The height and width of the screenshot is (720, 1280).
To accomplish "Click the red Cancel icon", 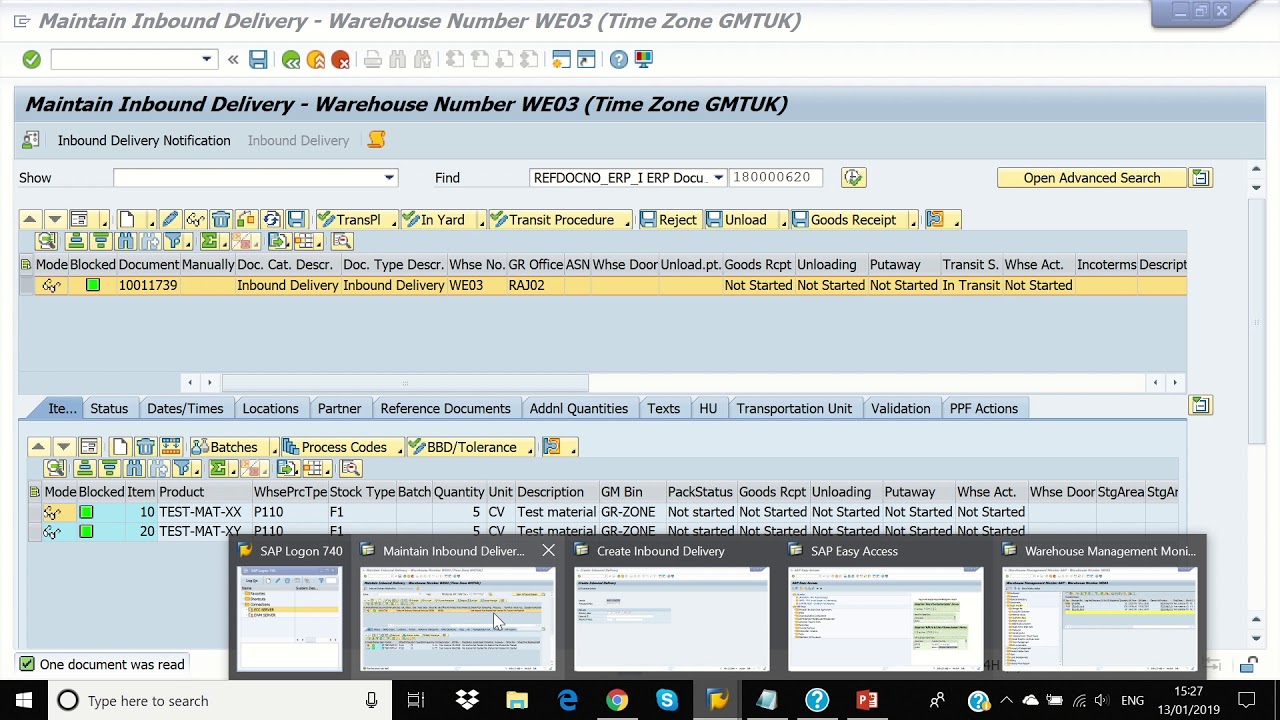I will 341,60.
